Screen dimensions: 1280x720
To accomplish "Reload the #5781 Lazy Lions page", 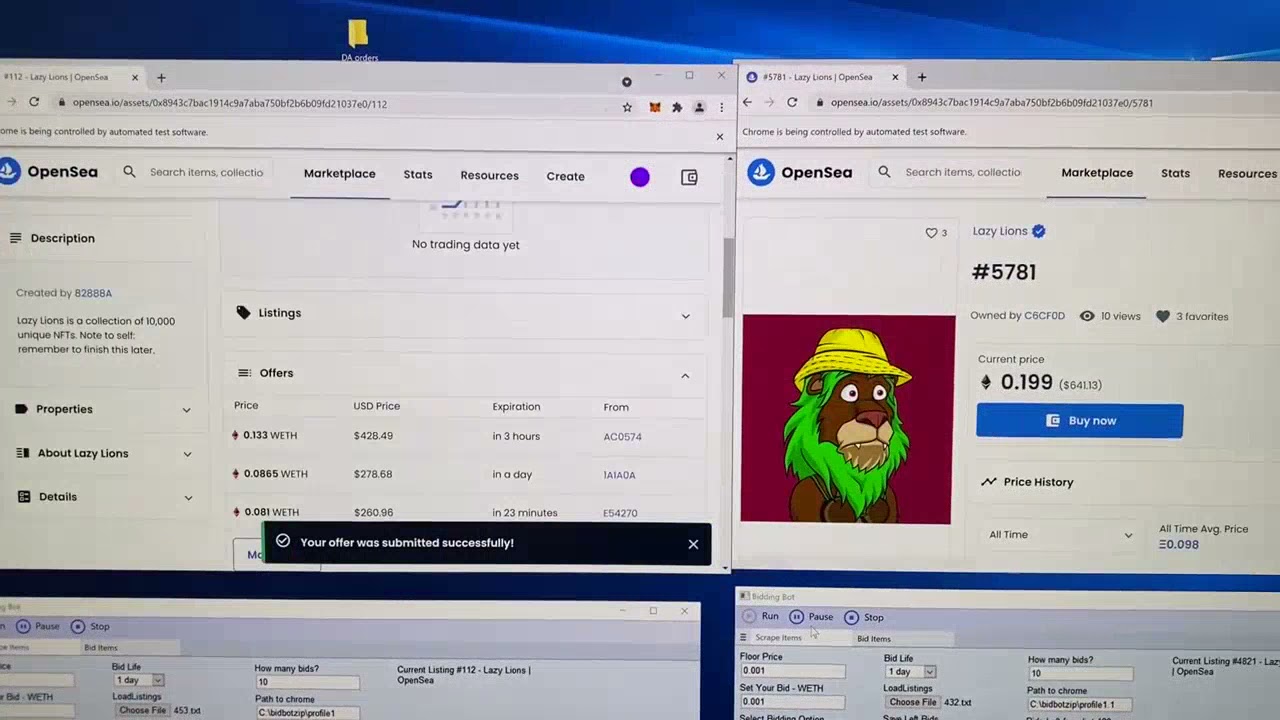I will pyautogui.click(x=792, y=102).
